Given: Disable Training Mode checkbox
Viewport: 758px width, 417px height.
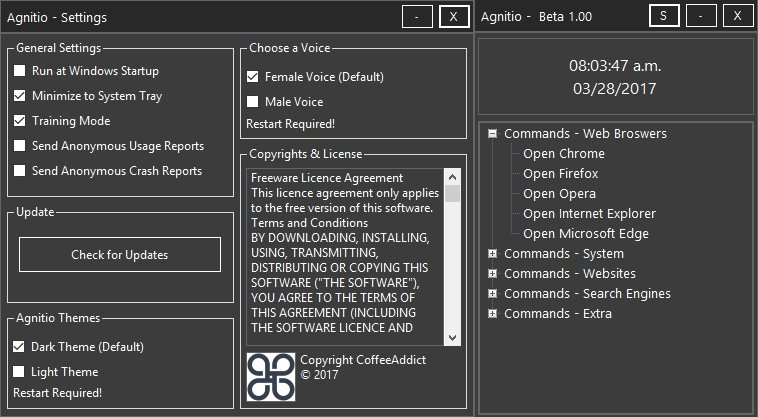Looking at the screenshot, I should pos(19,121).
